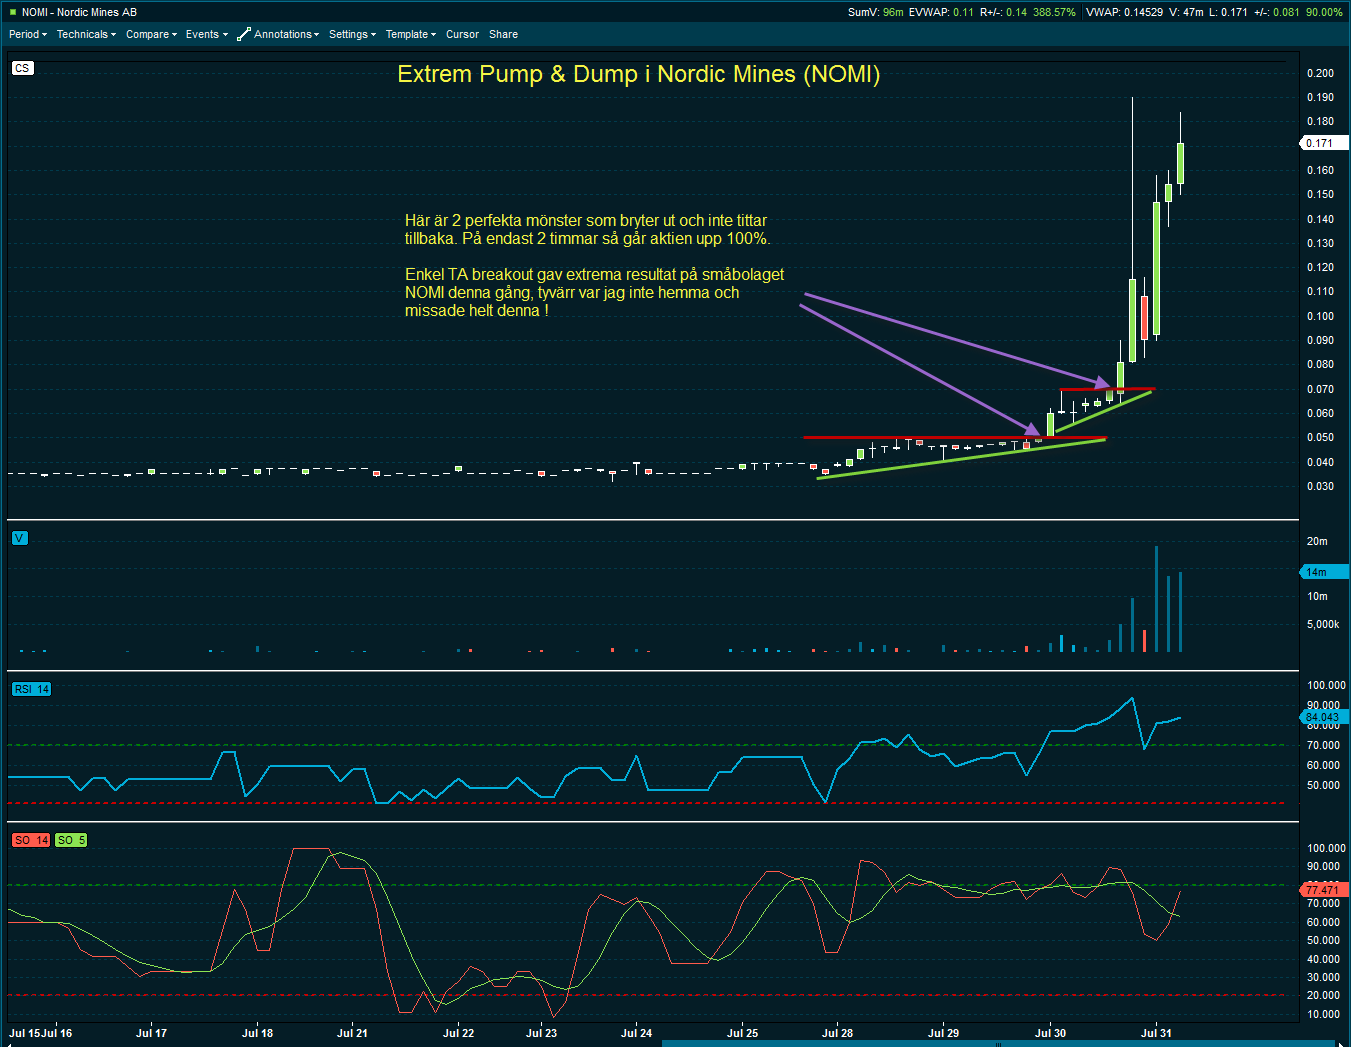Image resolution: width=1351 pixels, height=1047 pixels.
Task: Click the 388.57% header value
Action: pyautogui.click(x=1054, y=12)
